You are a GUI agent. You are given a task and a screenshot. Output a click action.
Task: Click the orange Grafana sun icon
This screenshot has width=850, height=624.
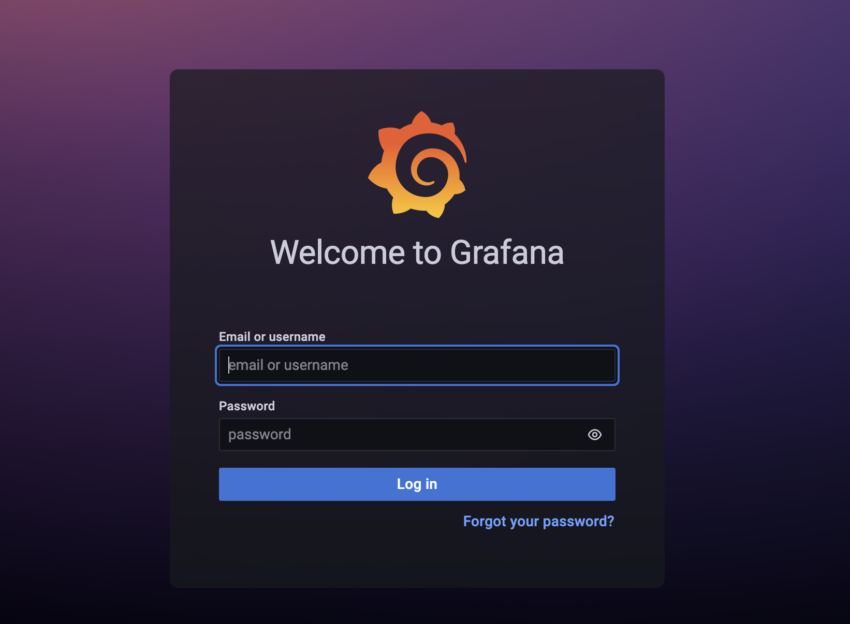pos(417,165)
